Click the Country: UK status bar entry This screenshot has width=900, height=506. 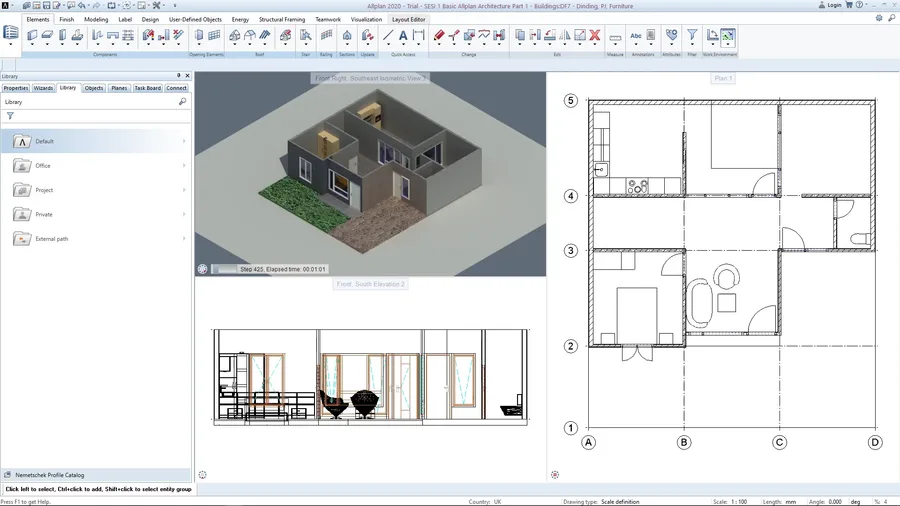(485, 501)
